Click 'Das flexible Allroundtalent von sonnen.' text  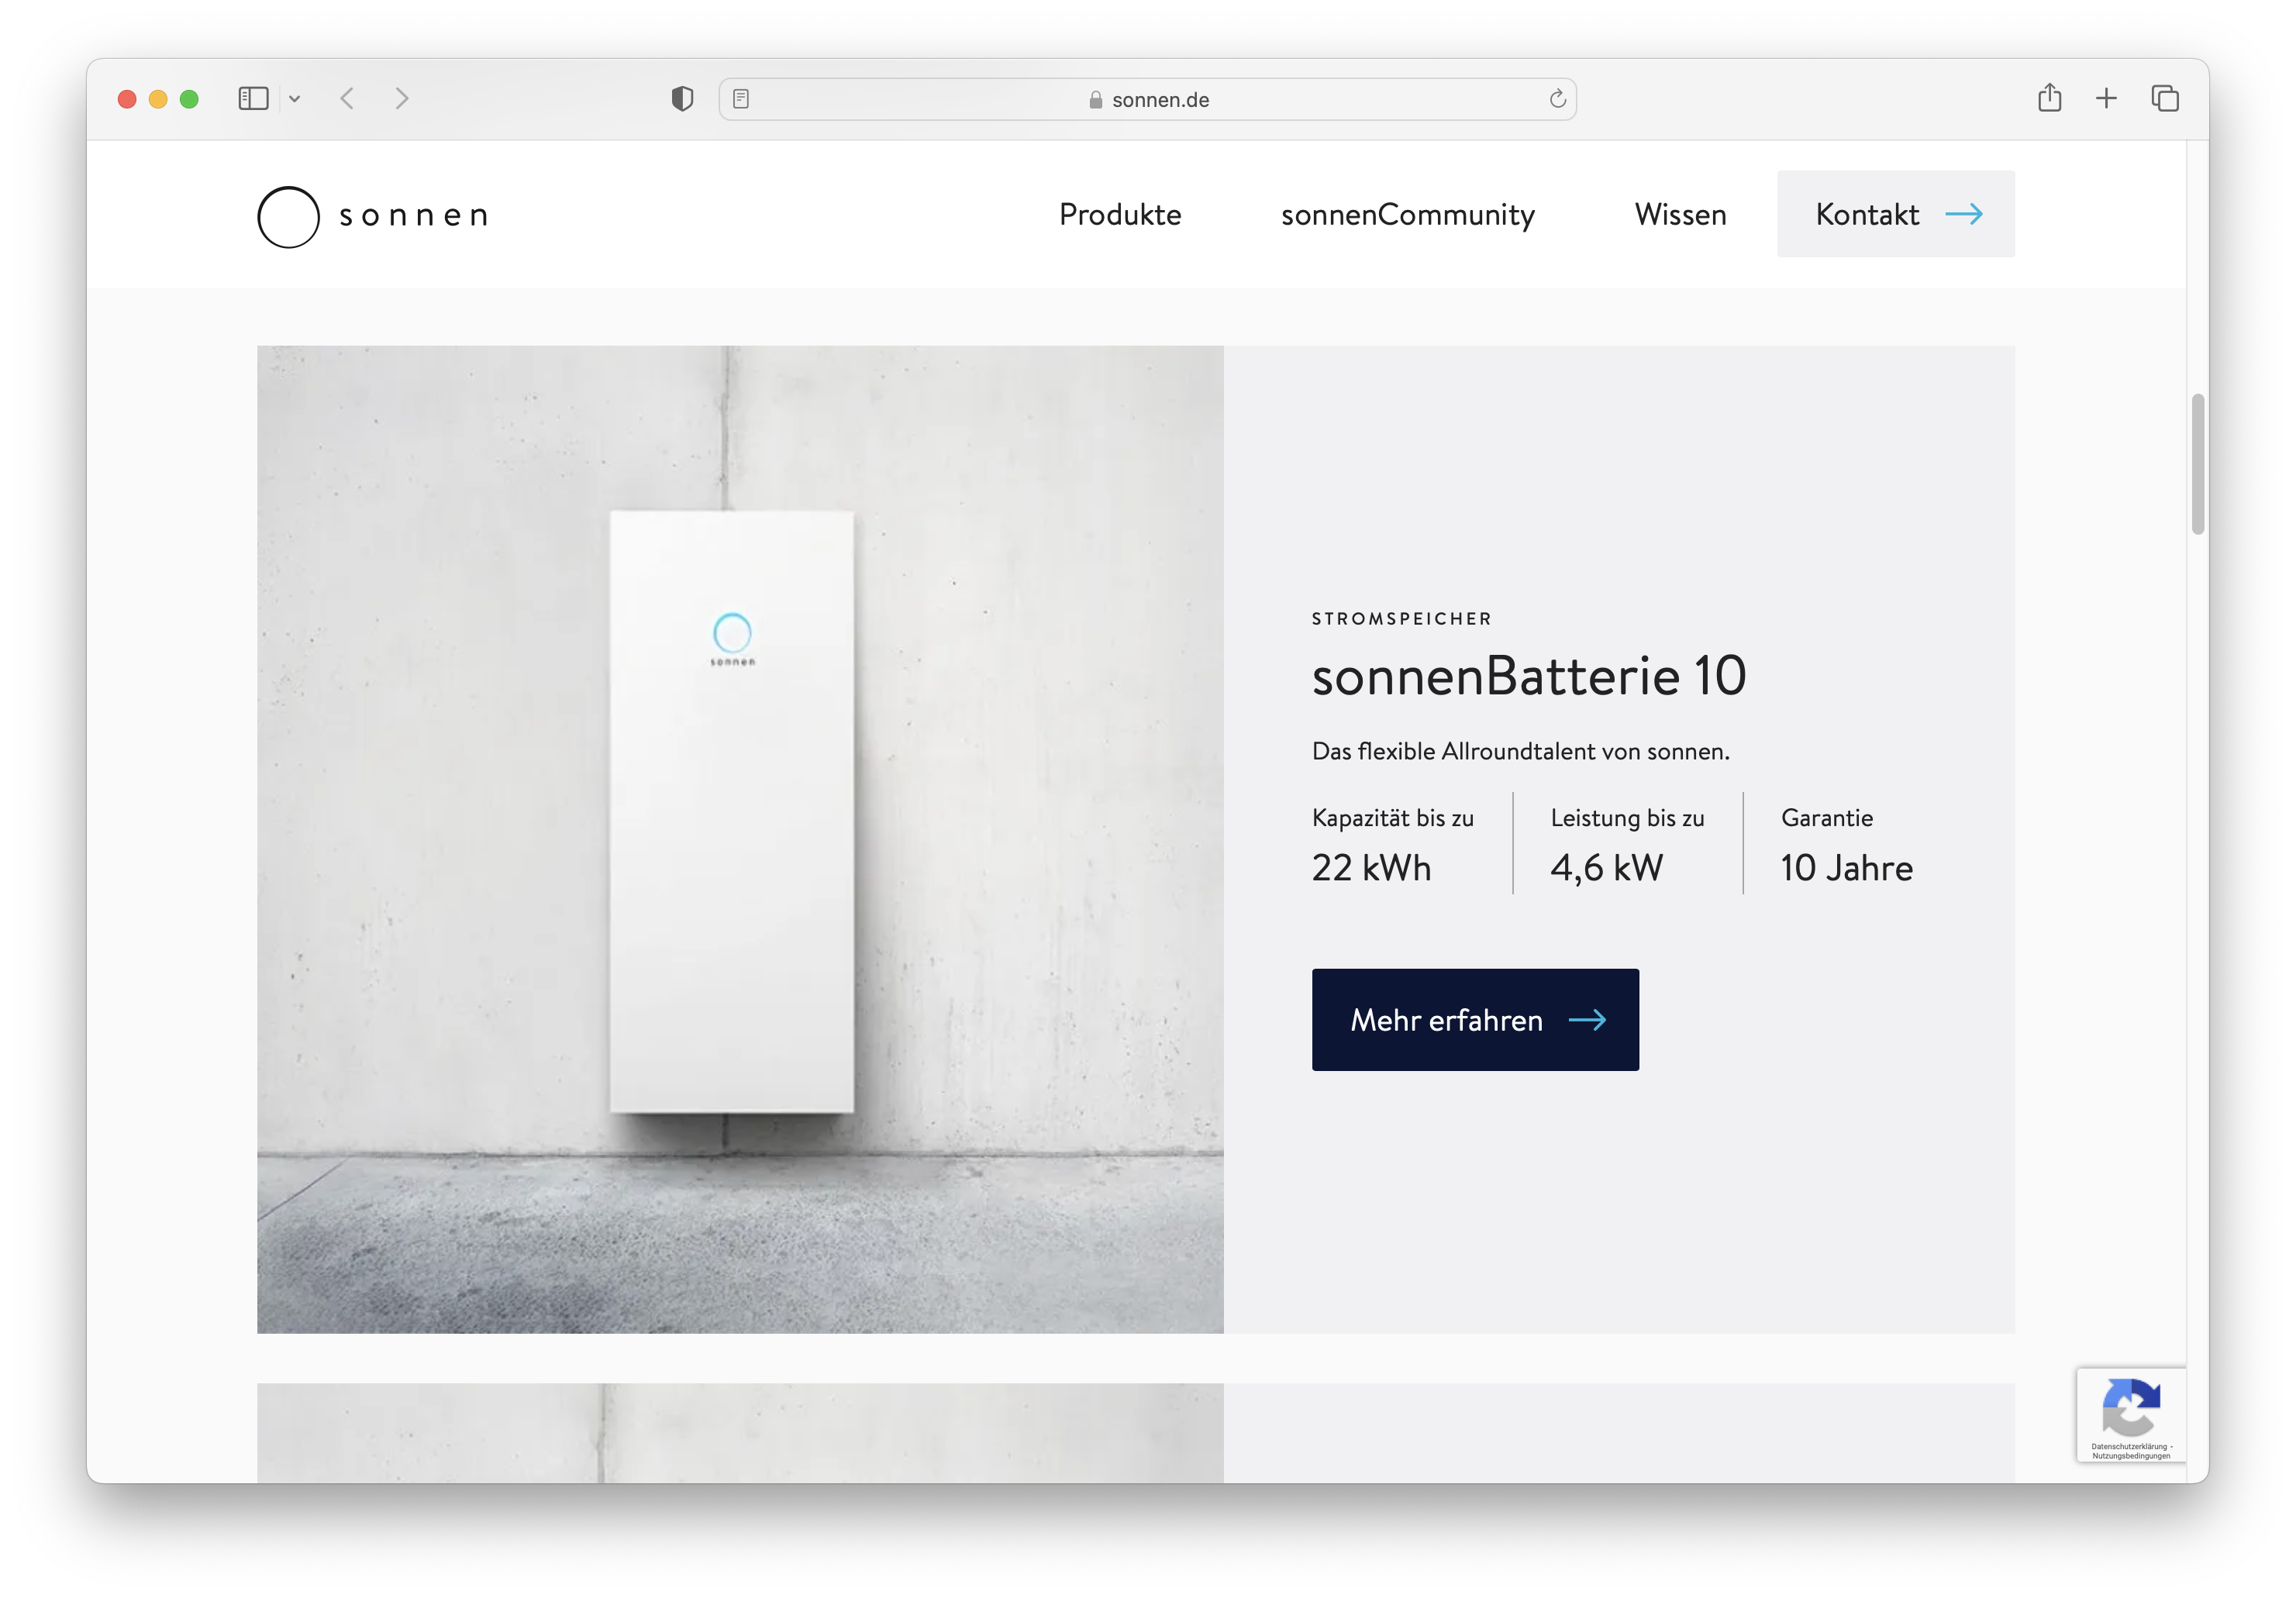[x=1520, y=751]
